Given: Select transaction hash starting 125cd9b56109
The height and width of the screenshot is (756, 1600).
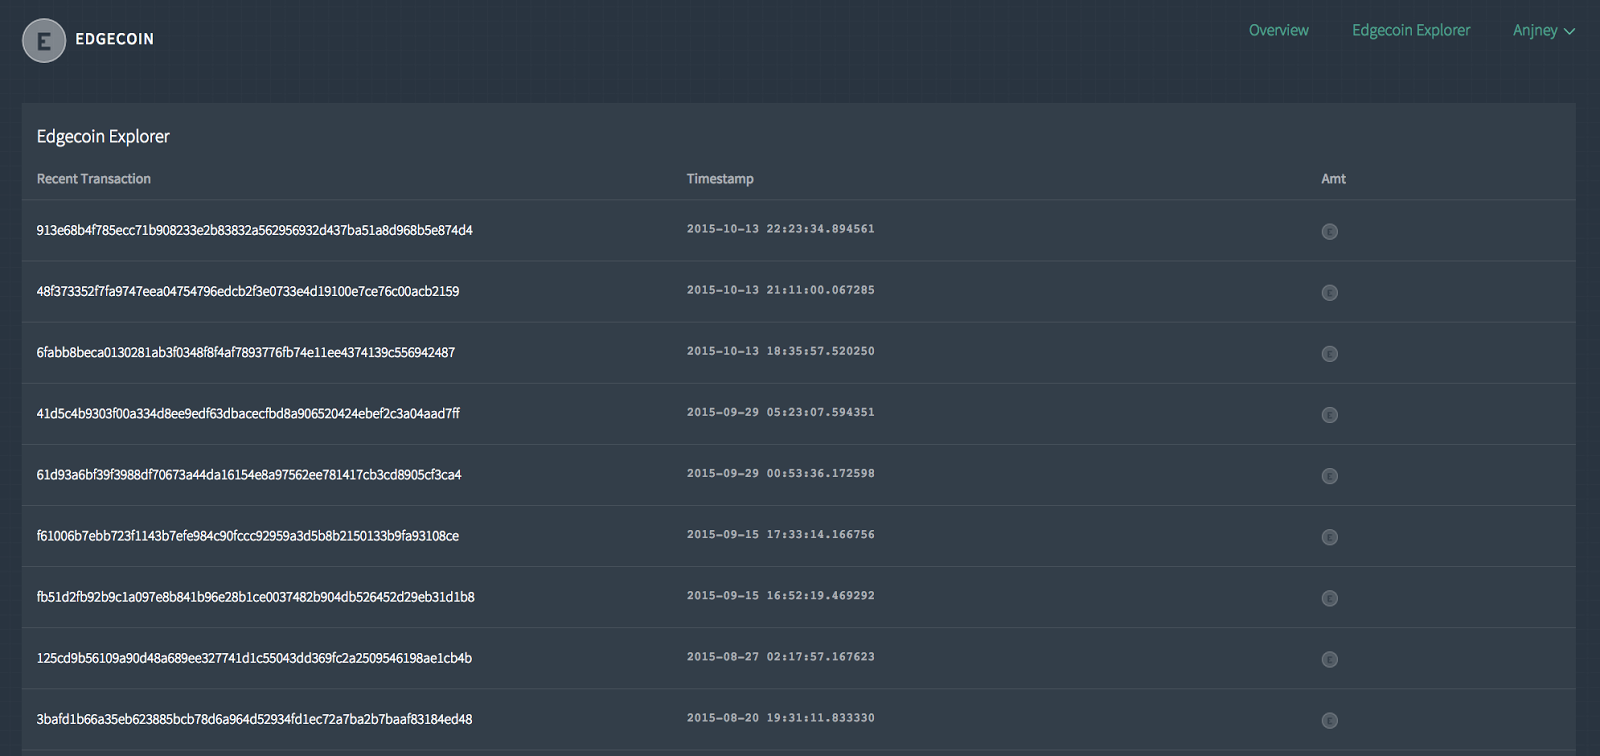Looking at the screenshot, I should coord(254,657).
